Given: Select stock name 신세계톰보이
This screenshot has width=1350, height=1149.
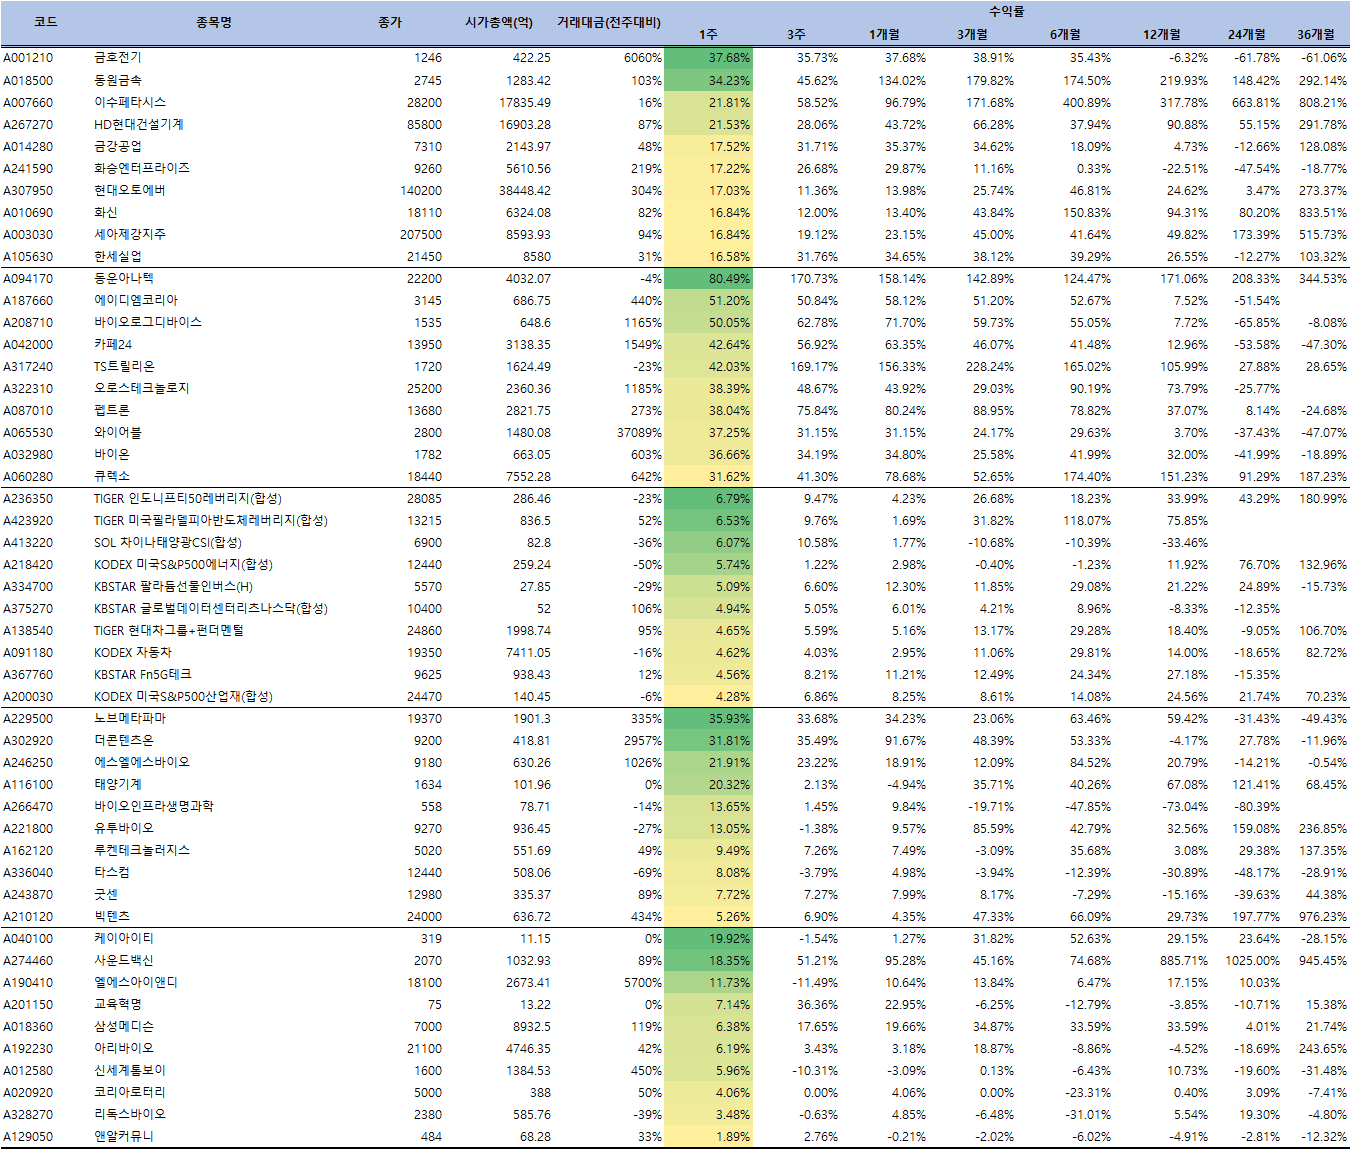Looking at the screenshot, I should (x=130, y=1070).
